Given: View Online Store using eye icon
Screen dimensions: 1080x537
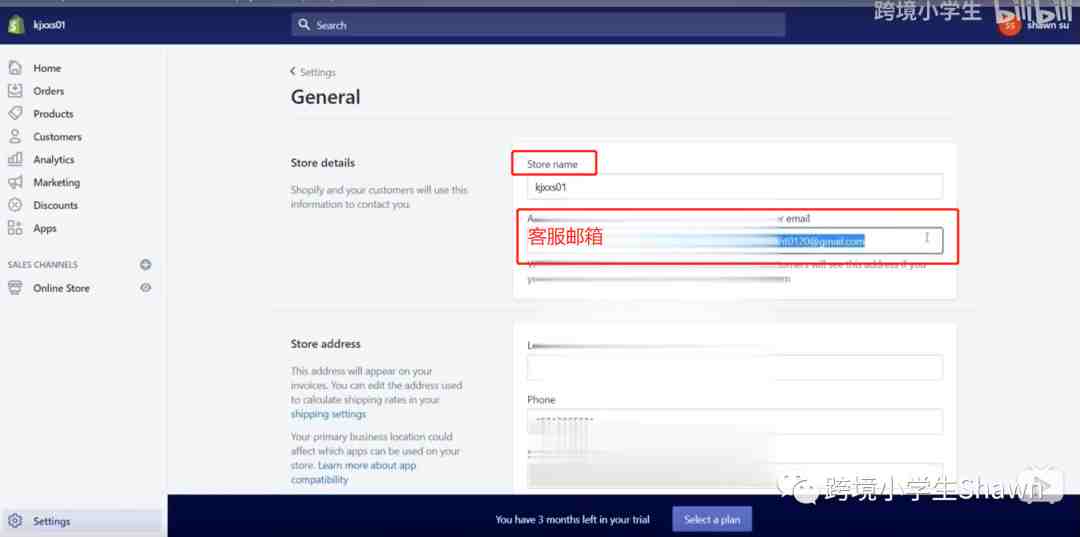Looking at the screenshot, I should click(146, 288).
